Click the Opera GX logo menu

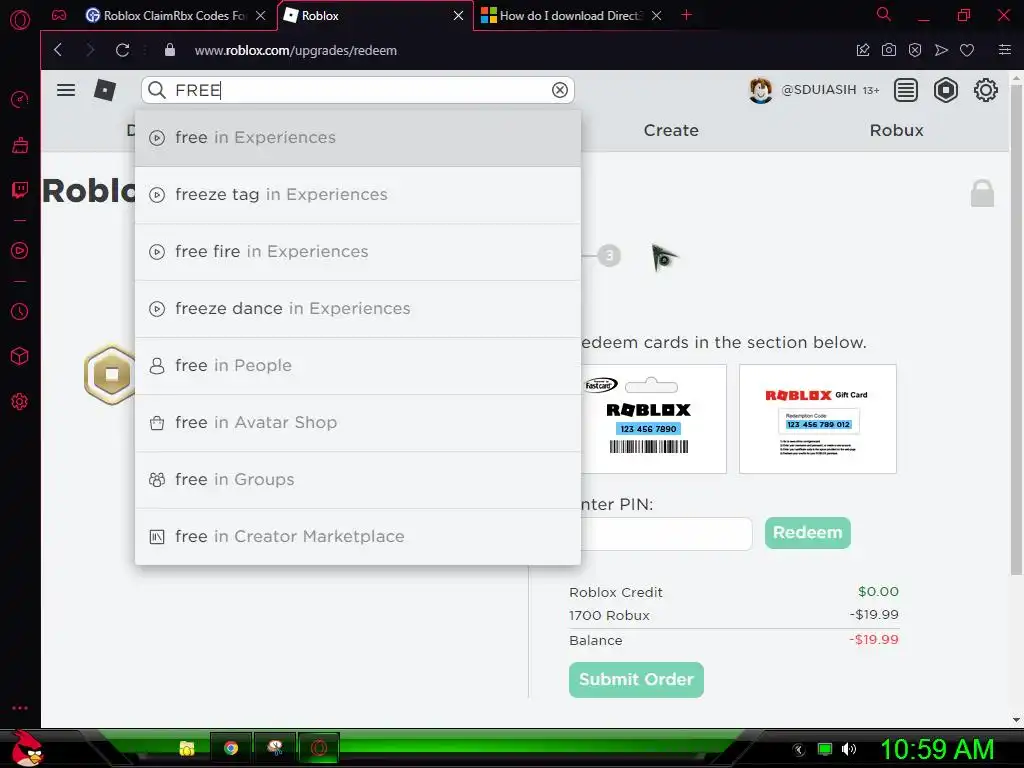(20, 20)
